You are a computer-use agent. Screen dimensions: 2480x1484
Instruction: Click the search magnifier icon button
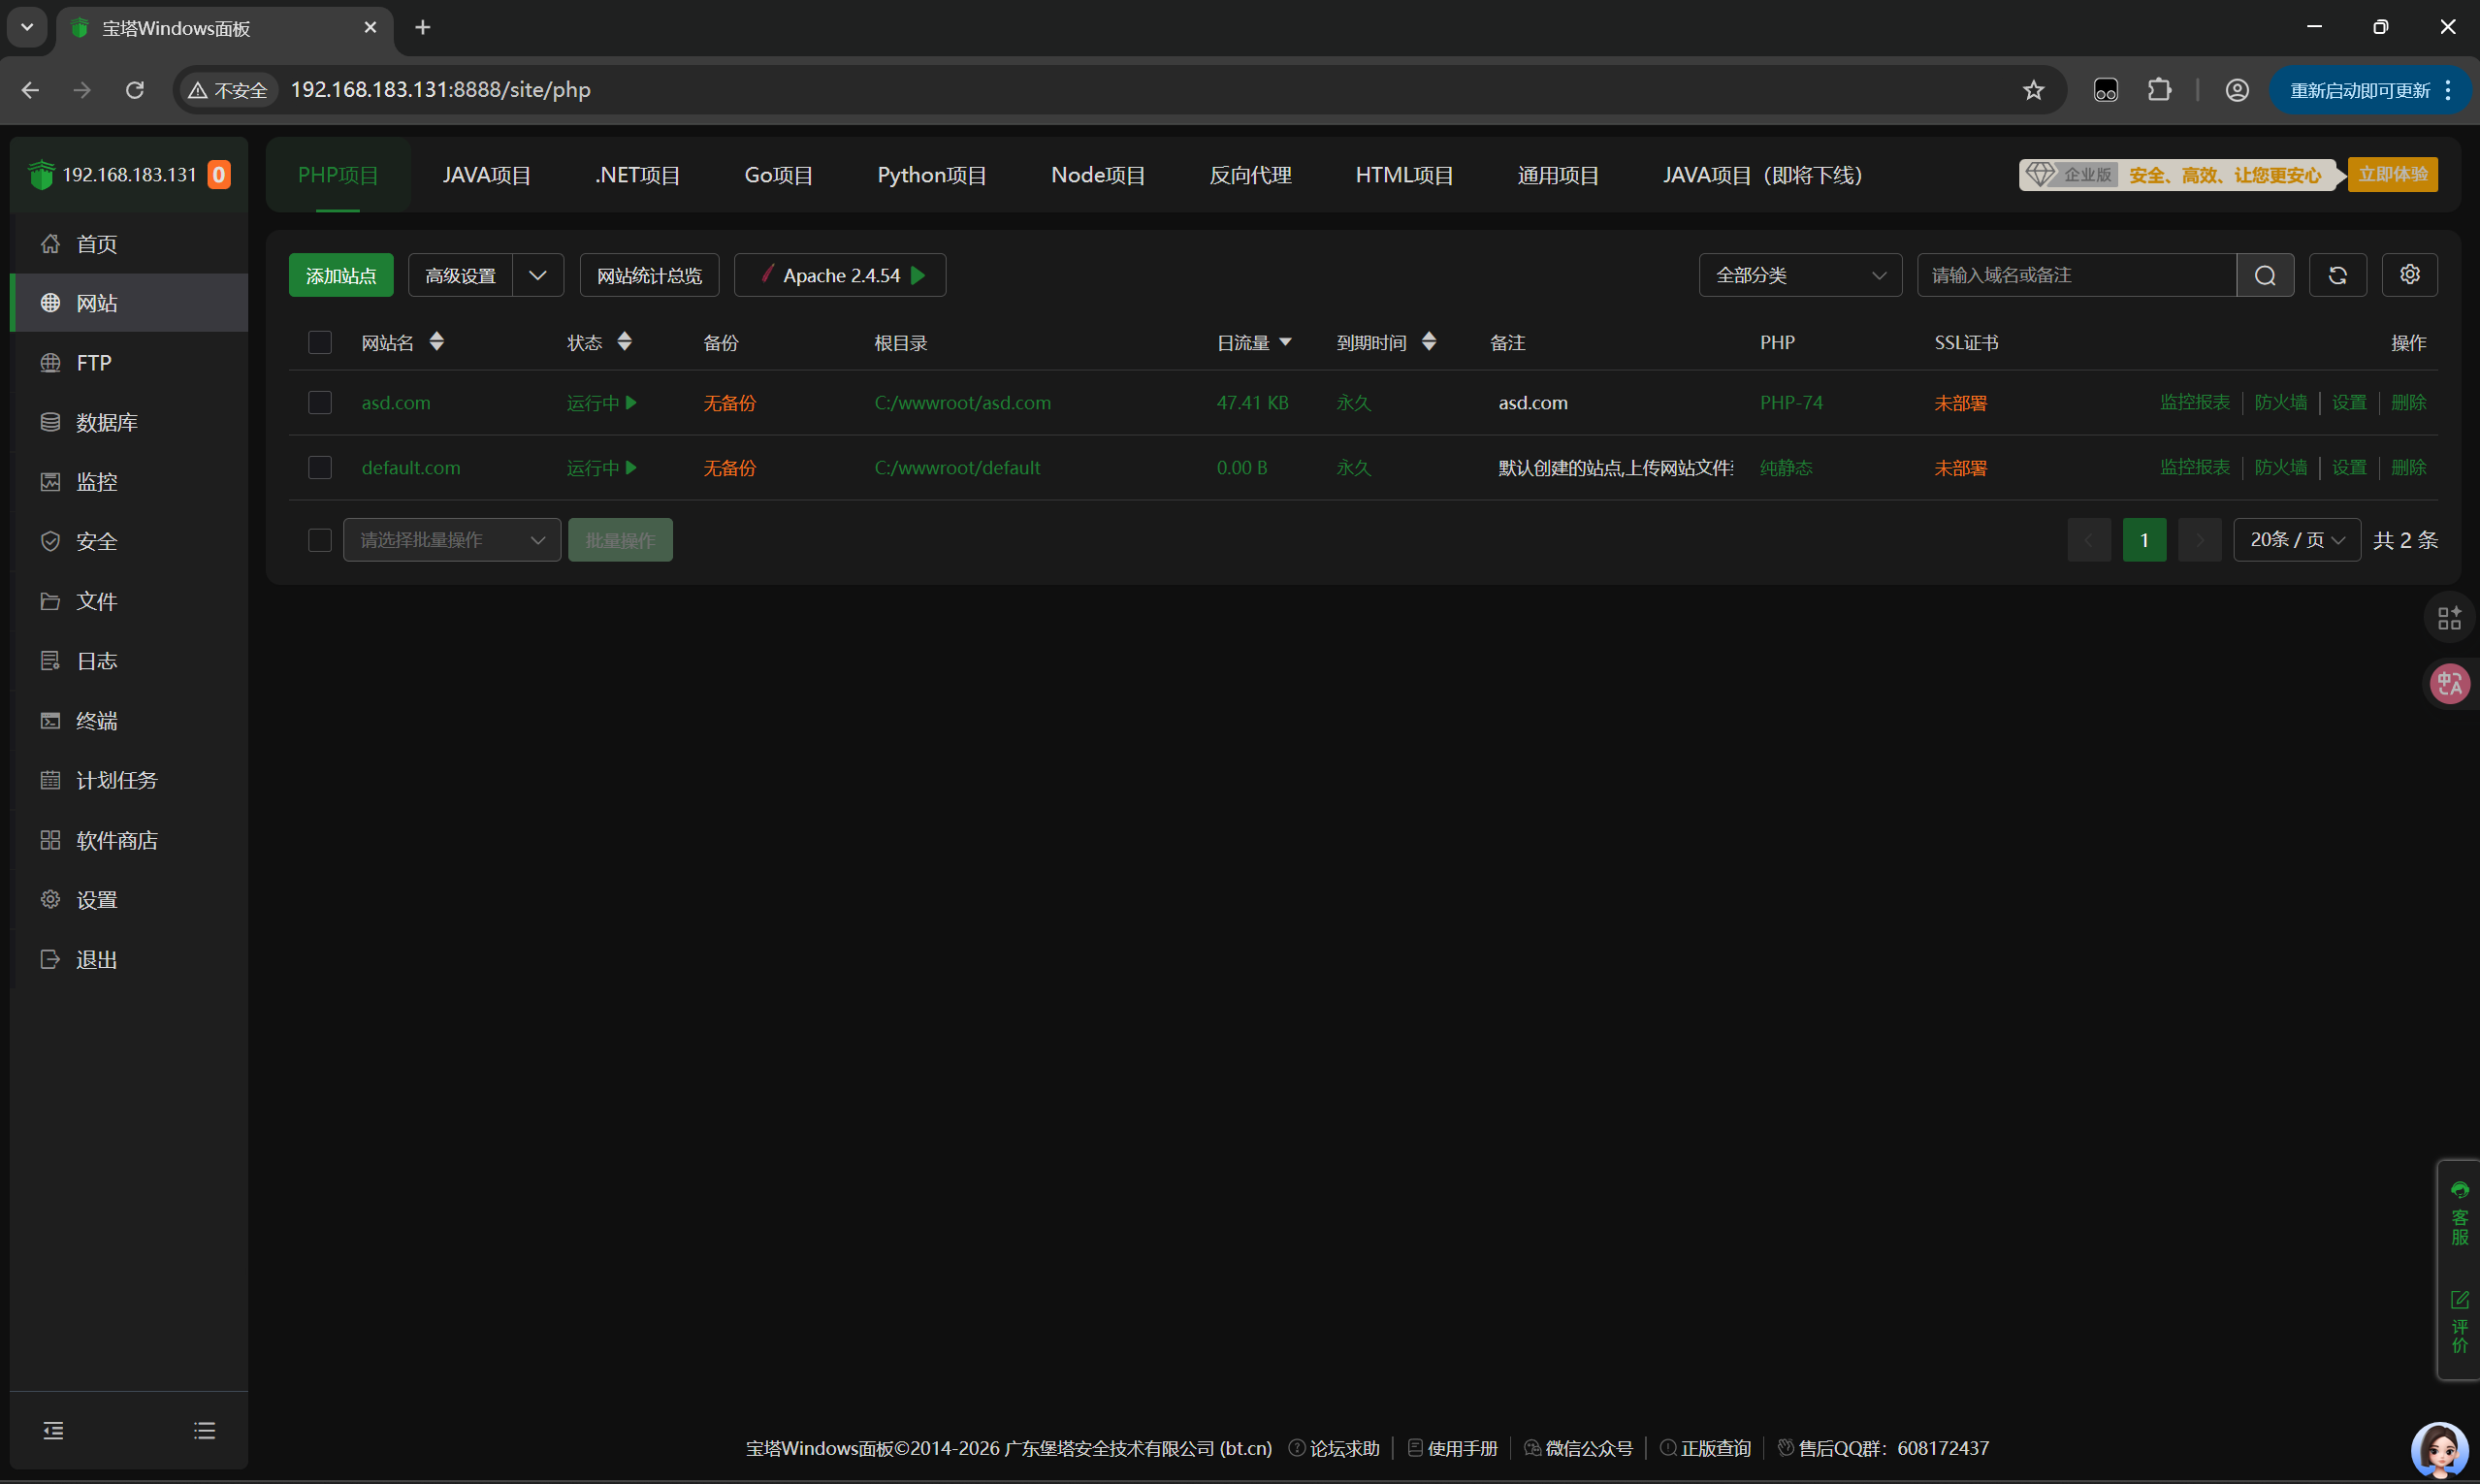pos(2265,275)
